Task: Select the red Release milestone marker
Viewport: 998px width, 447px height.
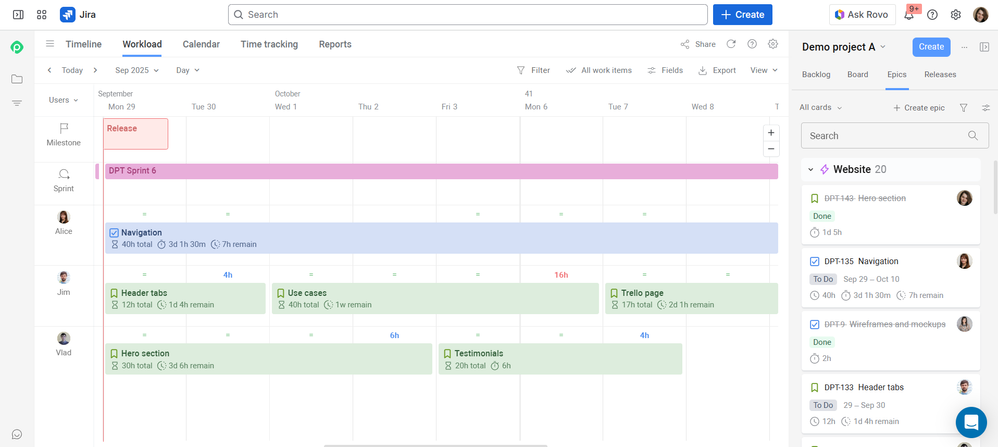Action: coord(136,134)
